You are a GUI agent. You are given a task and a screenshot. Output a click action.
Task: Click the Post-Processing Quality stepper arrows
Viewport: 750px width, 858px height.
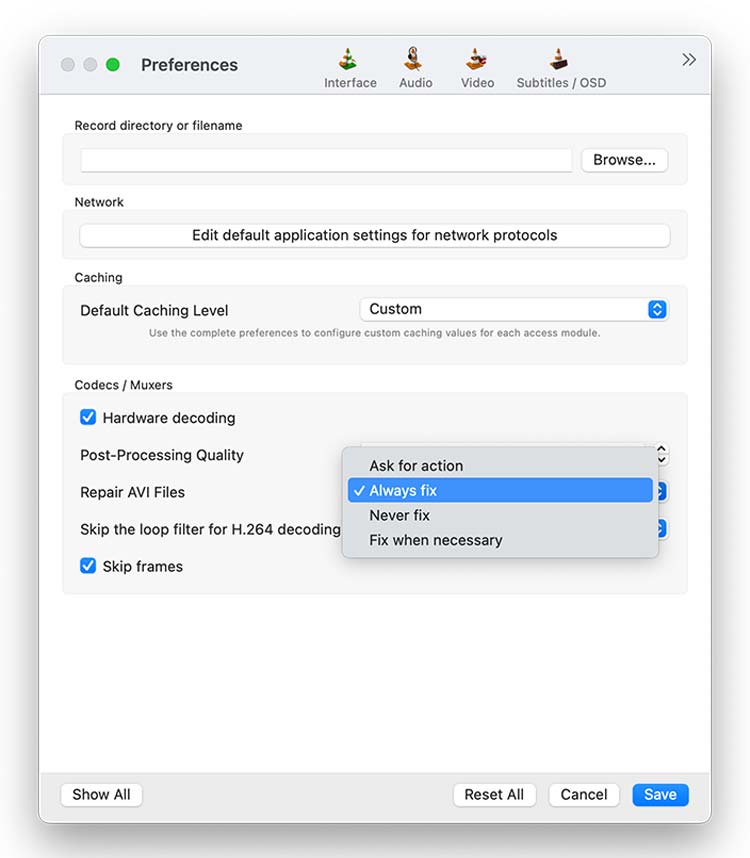(662, 455)
